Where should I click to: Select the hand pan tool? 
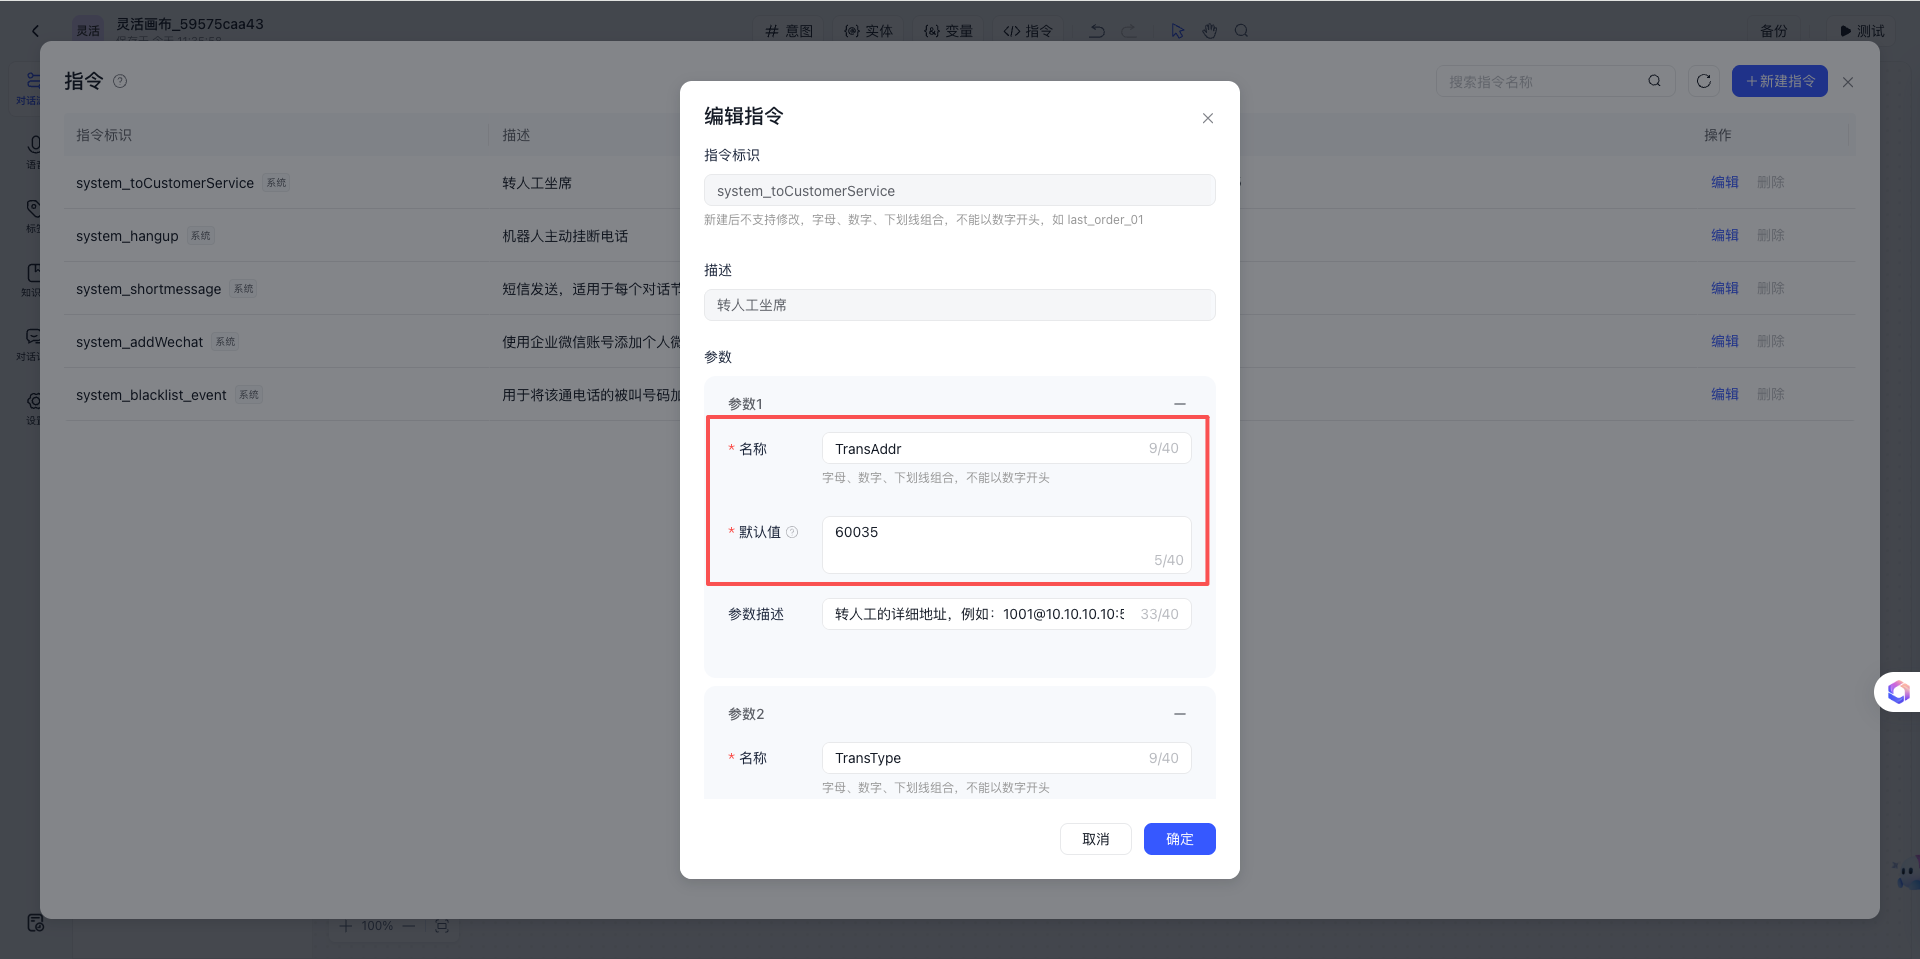(x=1210, y=31)
